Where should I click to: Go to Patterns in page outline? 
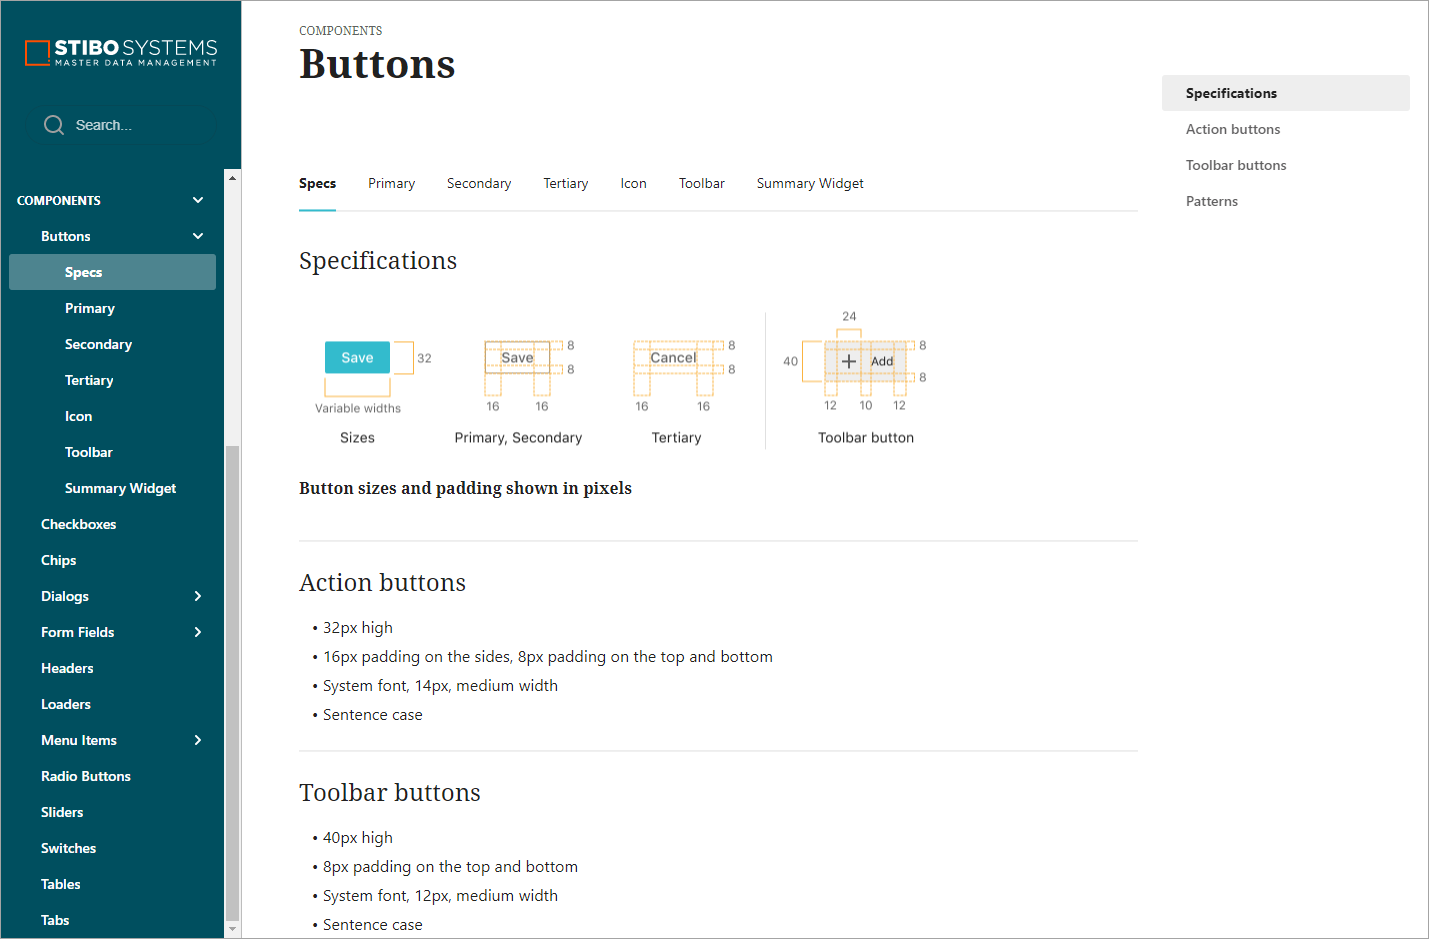tap(1212, 201)
